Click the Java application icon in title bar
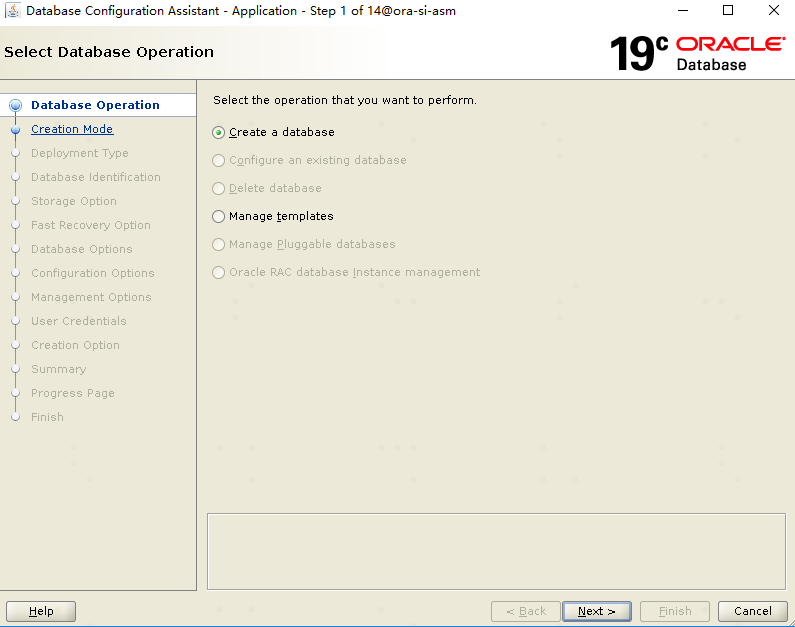The image size is (795, 627). [12, 11]
